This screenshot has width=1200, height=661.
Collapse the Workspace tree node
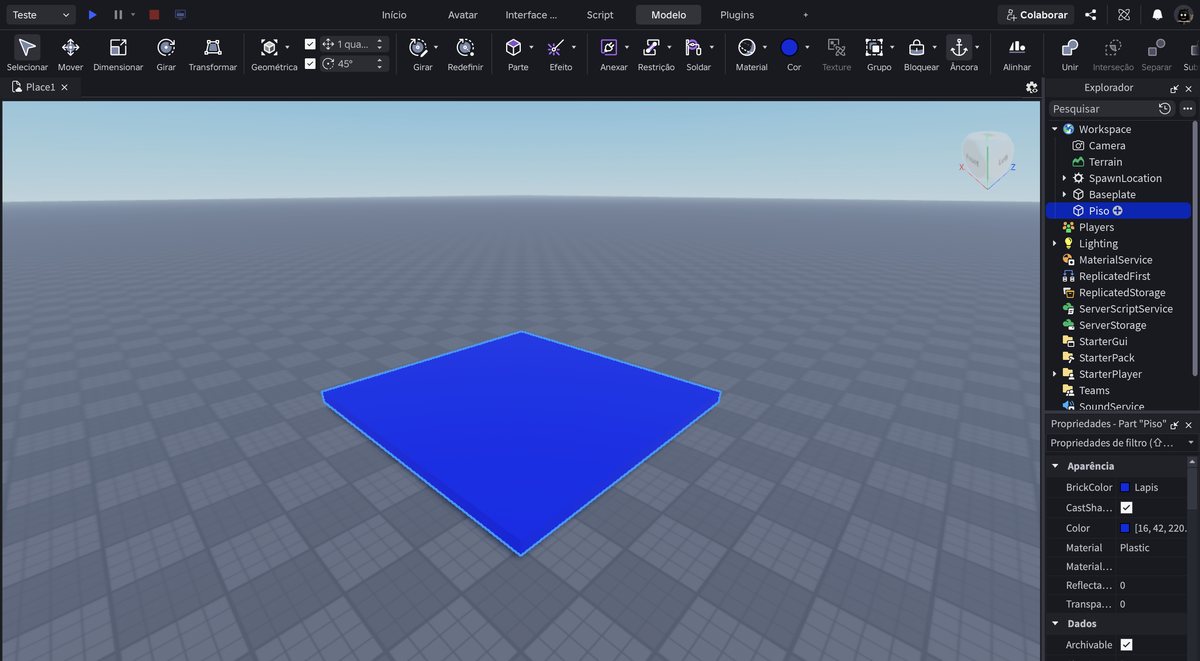click(1054, 129)
